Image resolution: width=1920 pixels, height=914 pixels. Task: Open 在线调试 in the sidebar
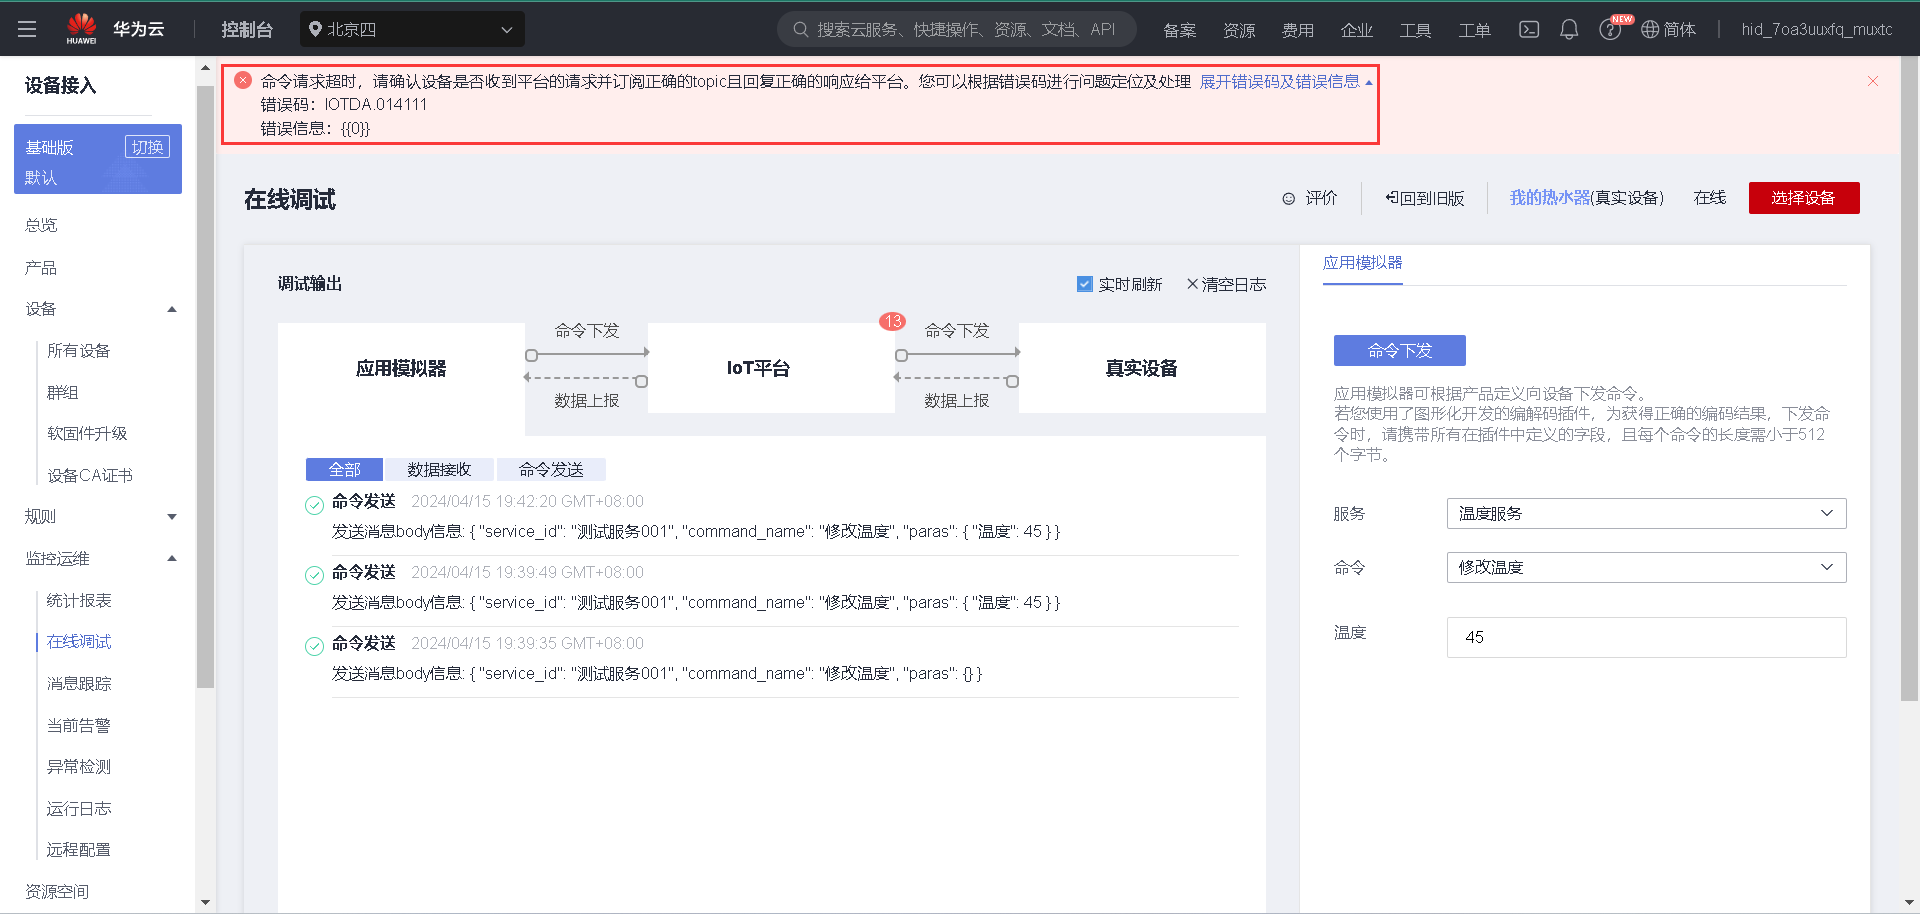pyautogui.click(x=79, y=641)
